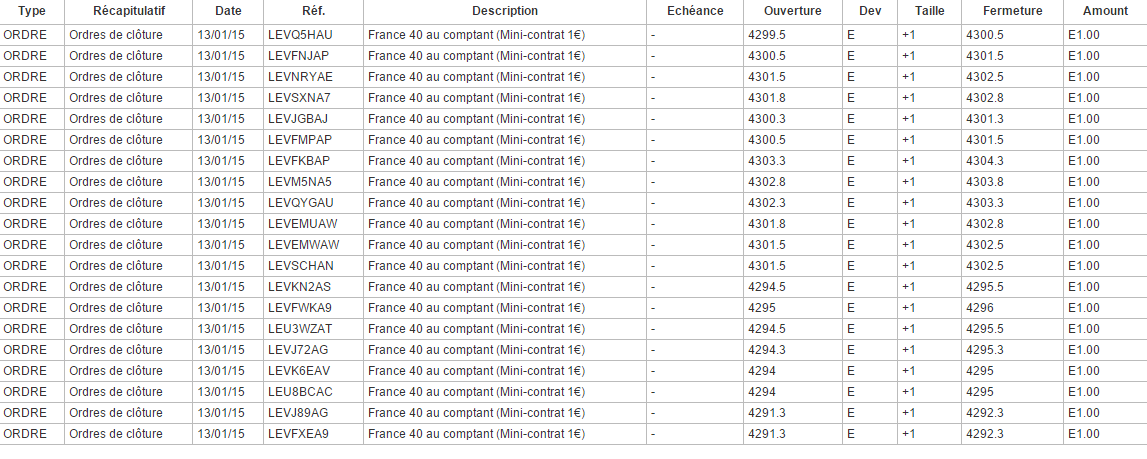This screenshot has height=459, width=1147.
Task: Click the Description column header
Action: coord(504,11)
